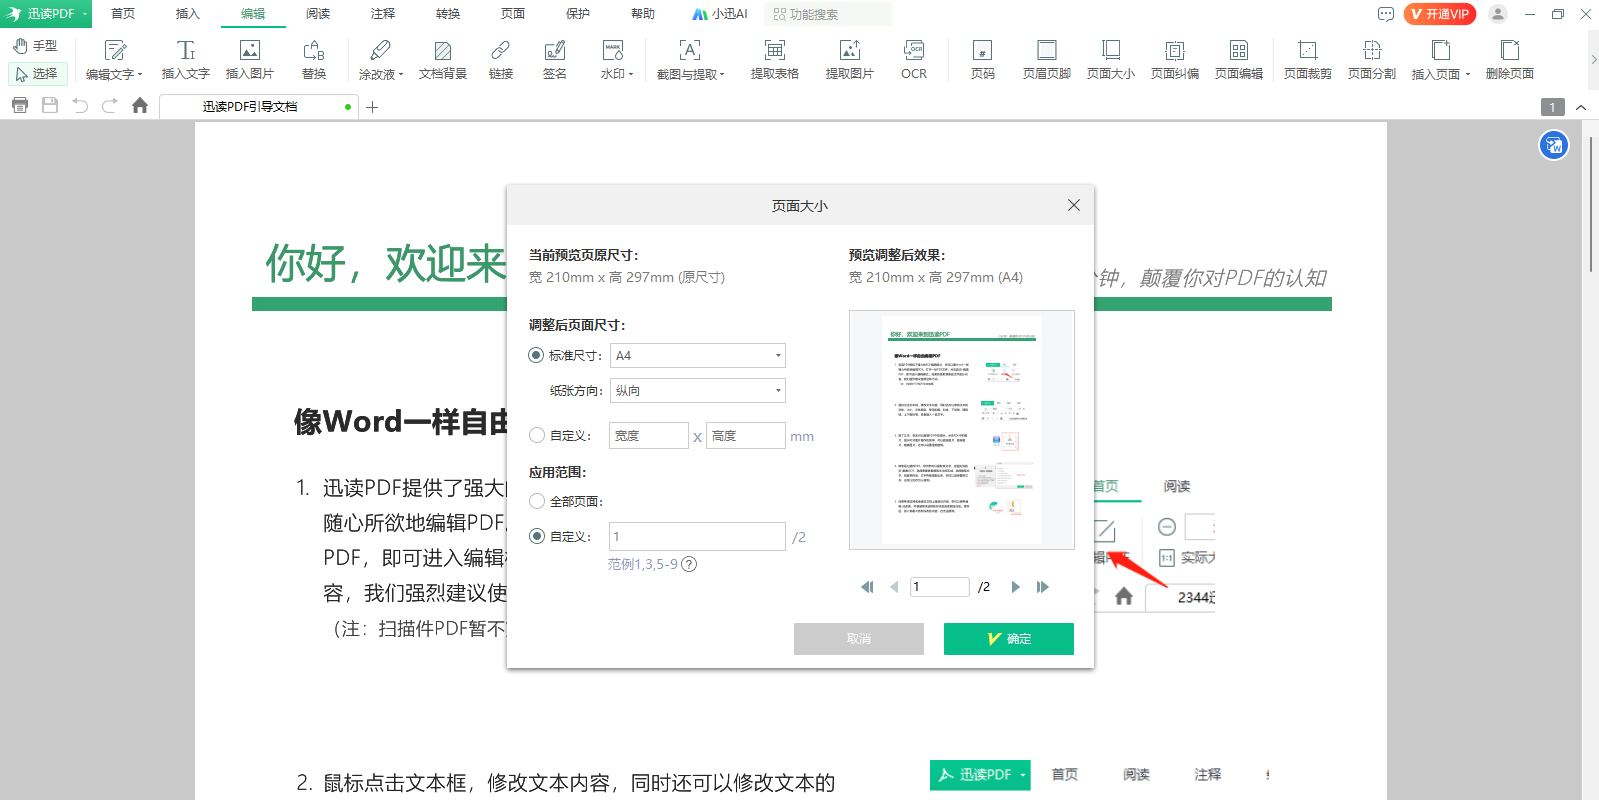
Task: Jump to first preview page
Action: 867,587
